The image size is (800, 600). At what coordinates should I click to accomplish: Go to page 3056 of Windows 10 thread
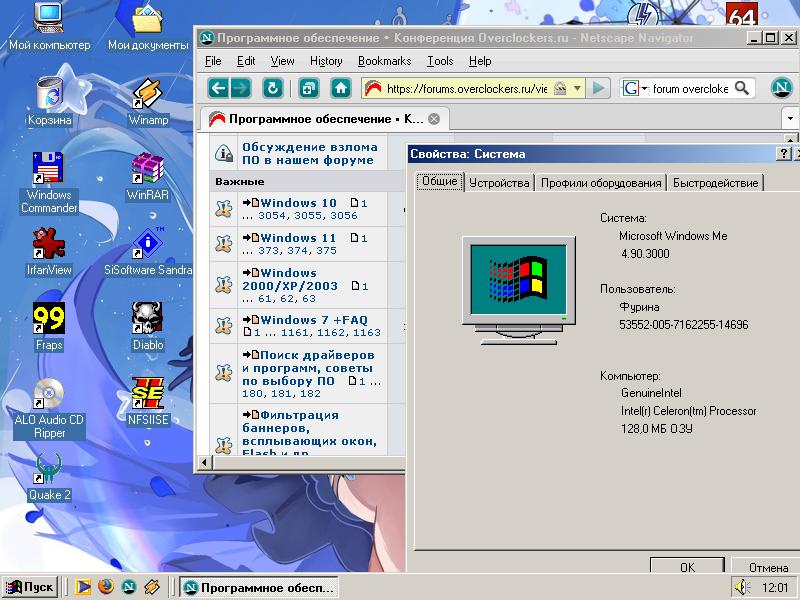(x=344, y=216)
